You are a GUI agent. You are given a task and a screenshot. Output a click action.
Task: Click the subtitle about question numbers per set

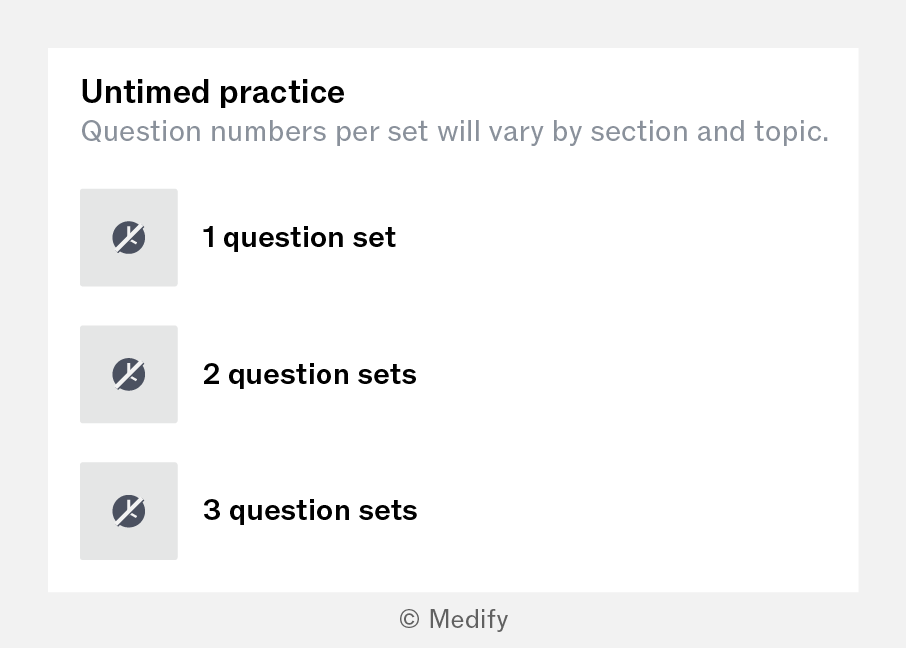coord(455,132)
